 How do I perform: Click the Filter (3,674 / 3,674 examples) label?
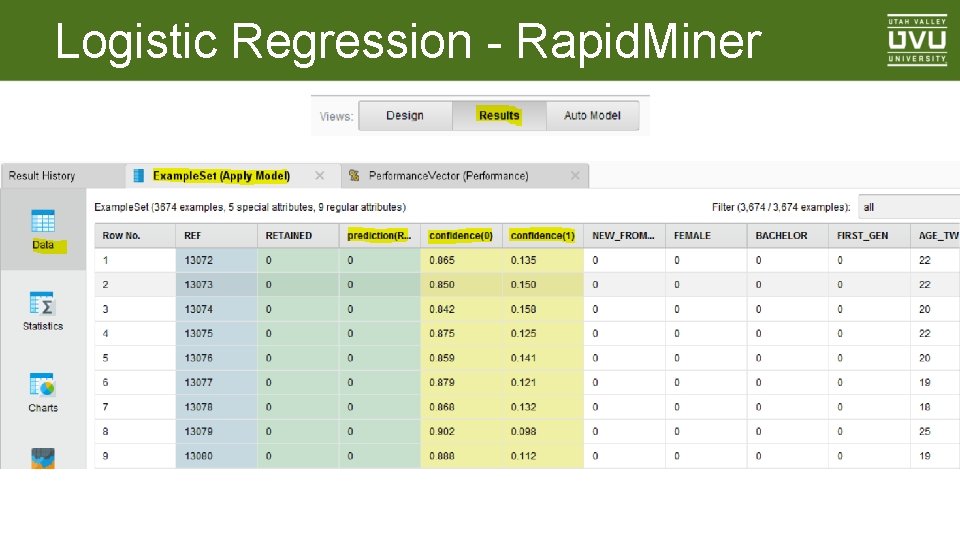click(781, 208)
